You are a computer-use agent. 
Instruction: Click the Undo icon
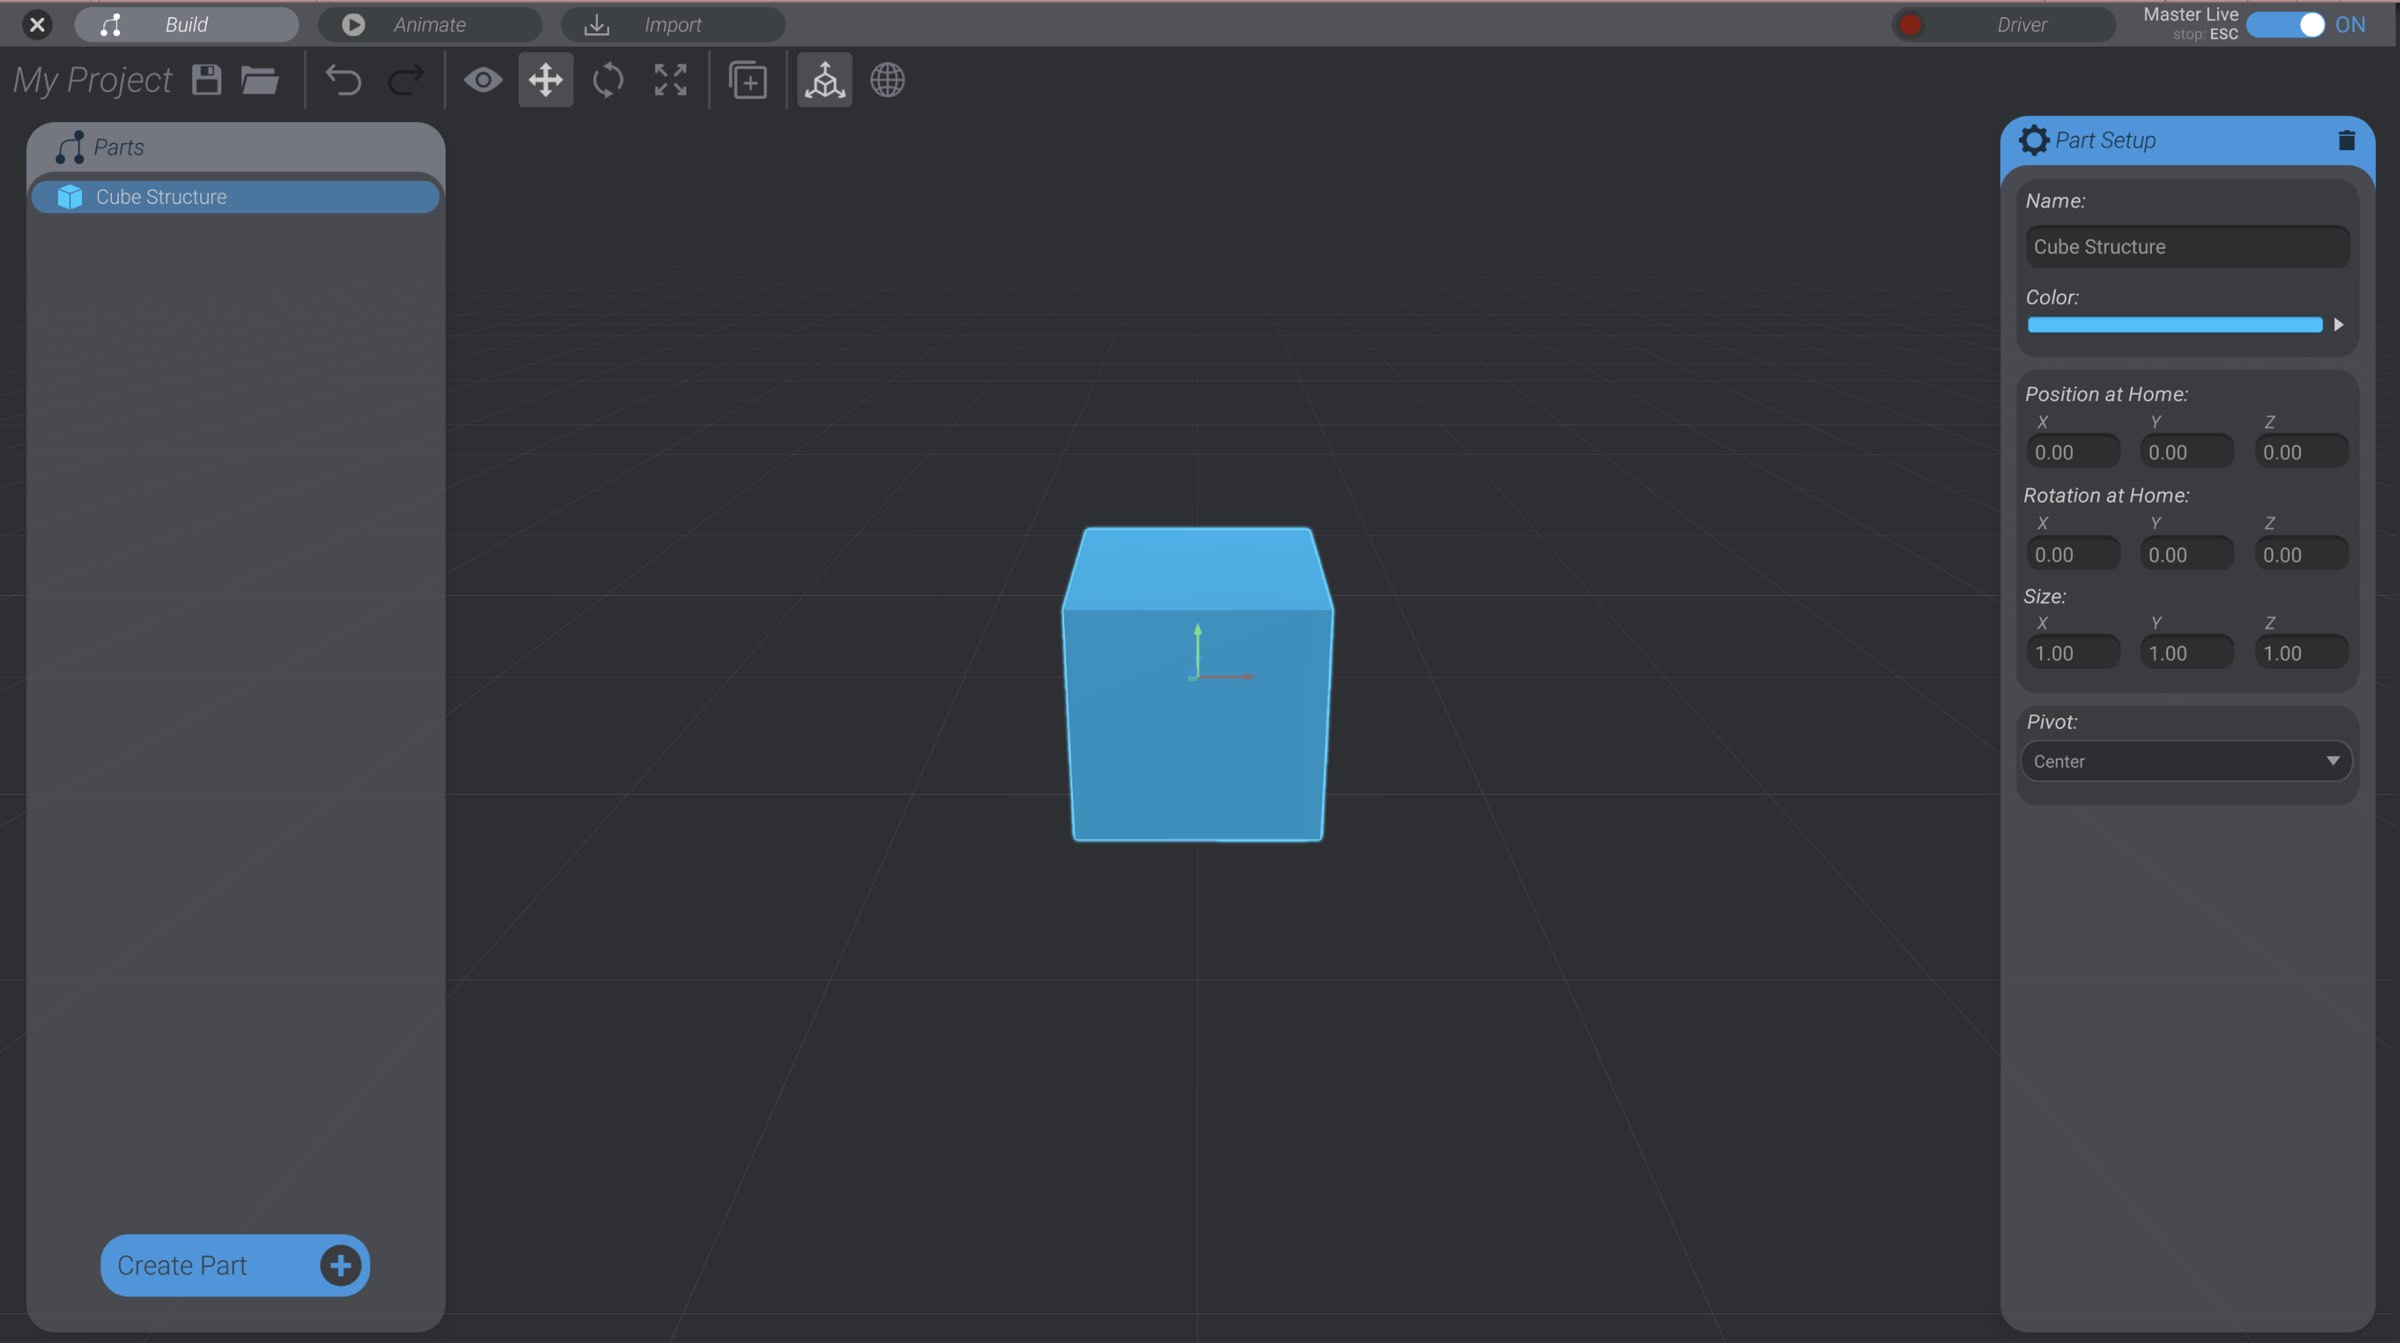pyautogui.click(x=344, y=80)
